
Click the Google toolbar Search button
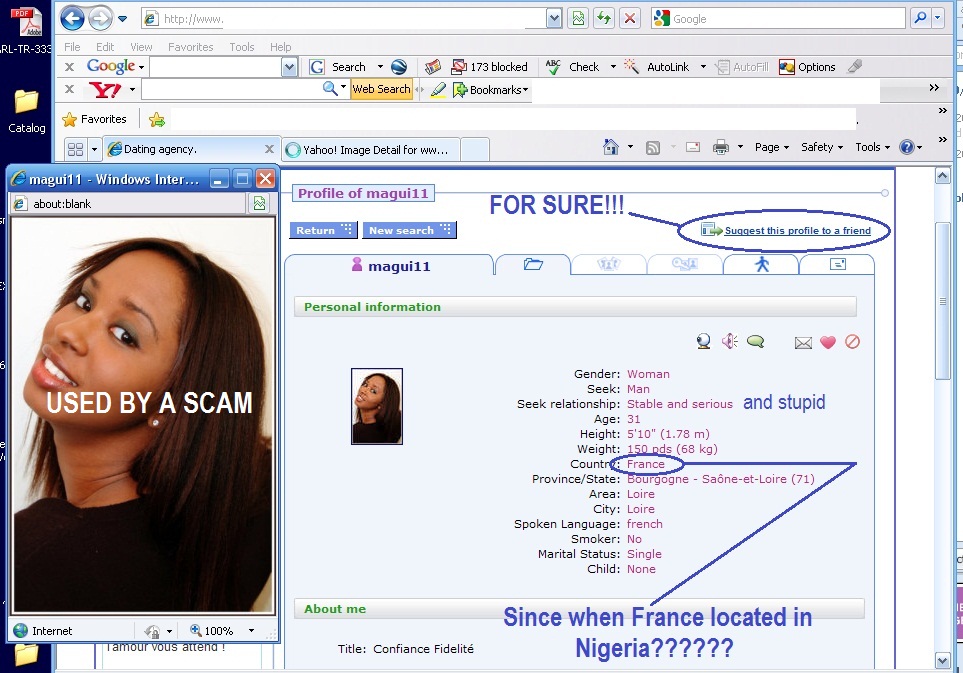(340, 67)
